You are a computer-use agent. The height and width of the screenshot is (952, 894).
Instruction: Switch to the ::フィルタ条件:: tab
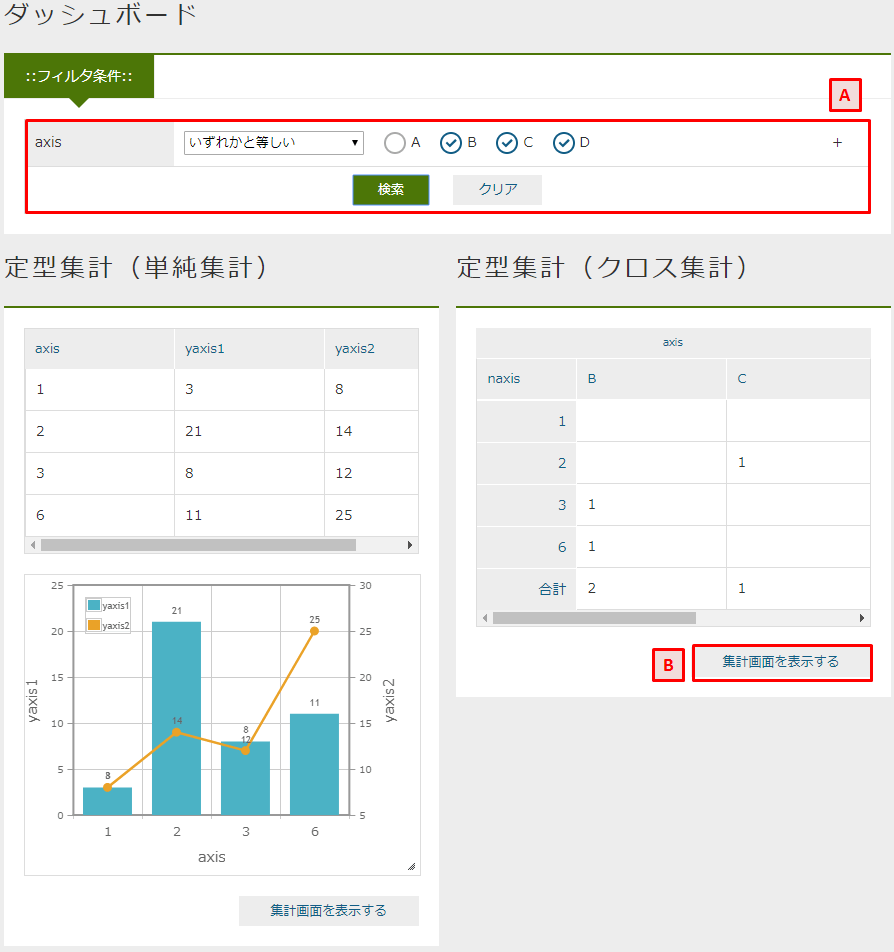tap(80, 75)
